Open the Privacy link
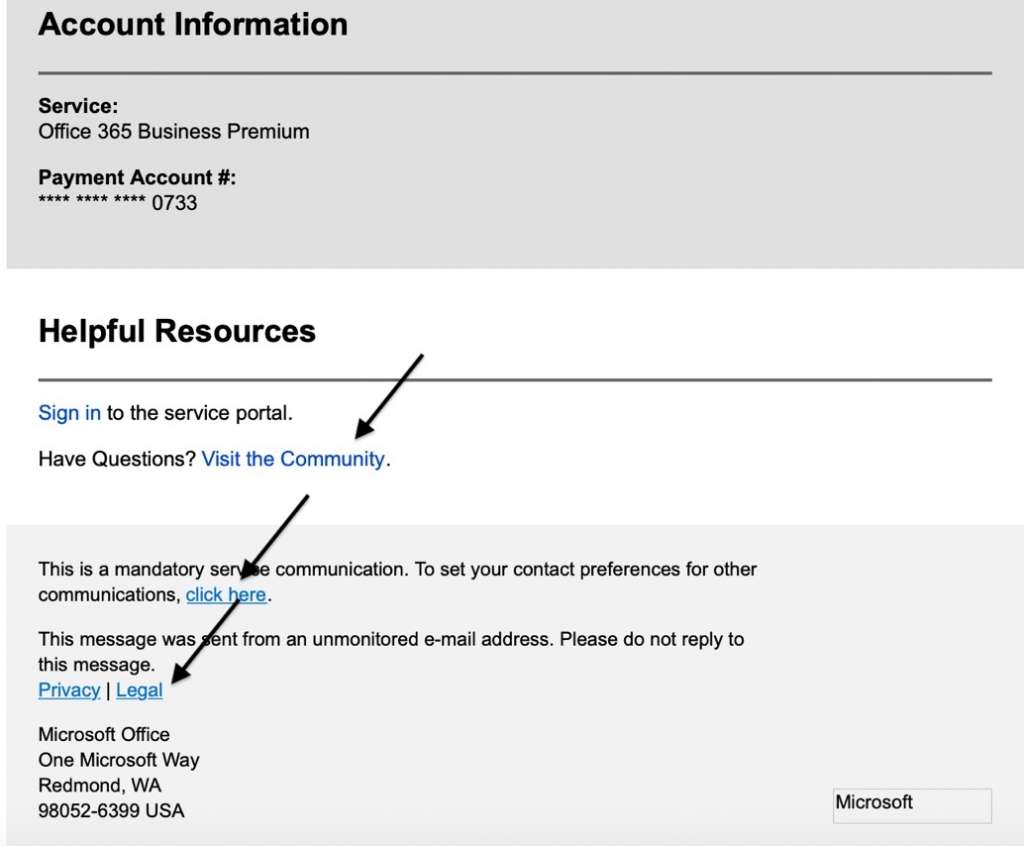The width and height of the screenshot is (1024, 846). [x=69, y=690]
